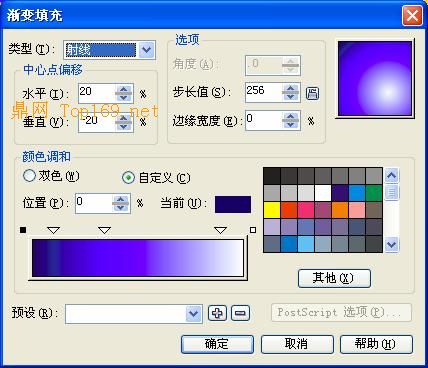Click the minus icon to delete preset
The height and width of the screenshot is (368, 428).
click(x=240, y=313)
